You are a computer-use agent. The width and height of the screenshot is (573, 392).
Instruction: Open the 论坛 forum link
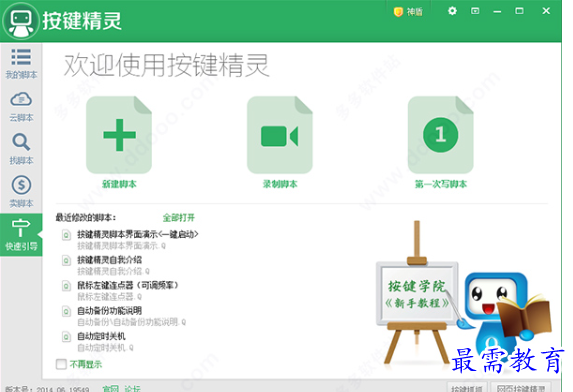point(132,389)
